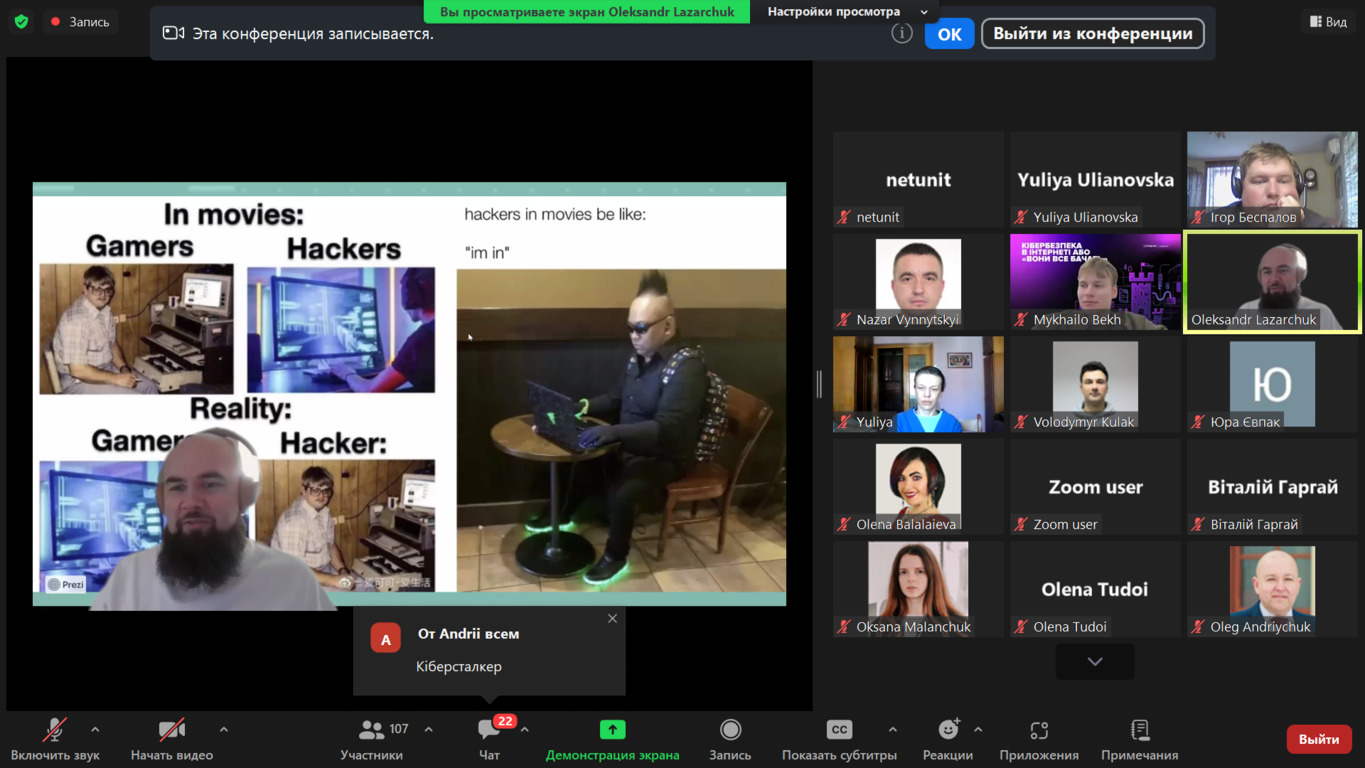Select Юра Євпак participant tile
Viewport: 1365px width, 768px height.
(1272, 384)
